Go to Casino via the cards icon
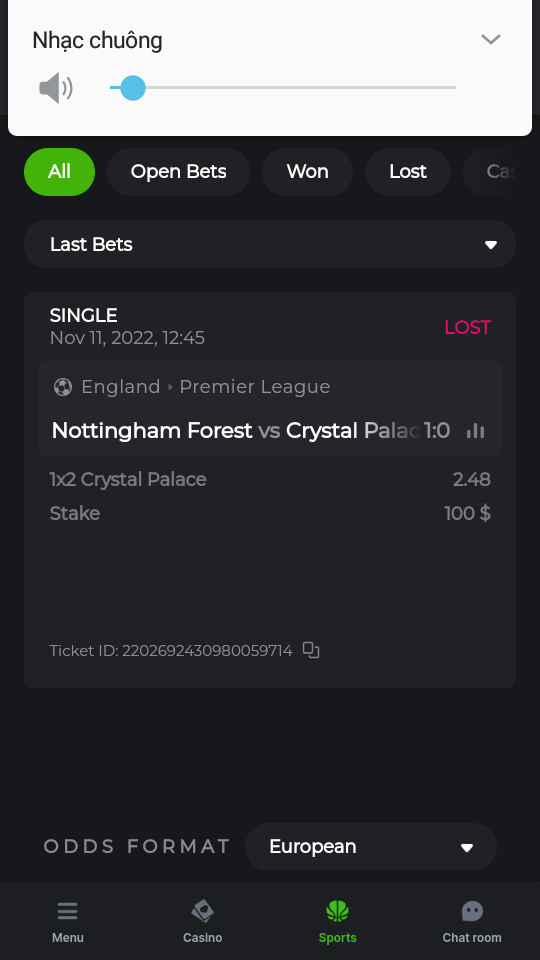The height and width of the screenshot is (960, 540). (x=202, y=911)
